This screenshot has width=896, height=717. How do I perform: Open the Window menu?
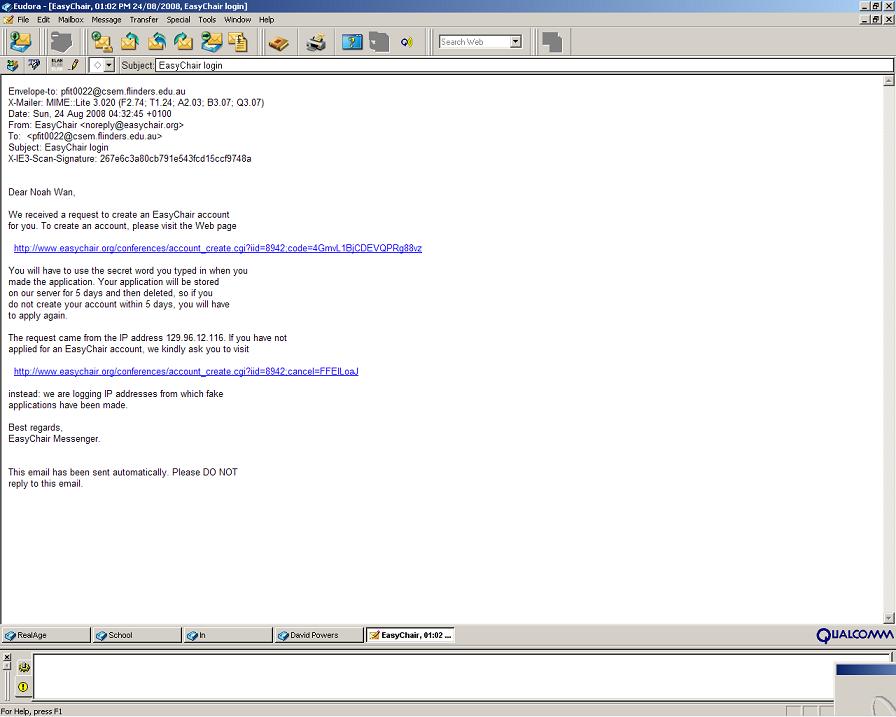(x=237, y=19)
